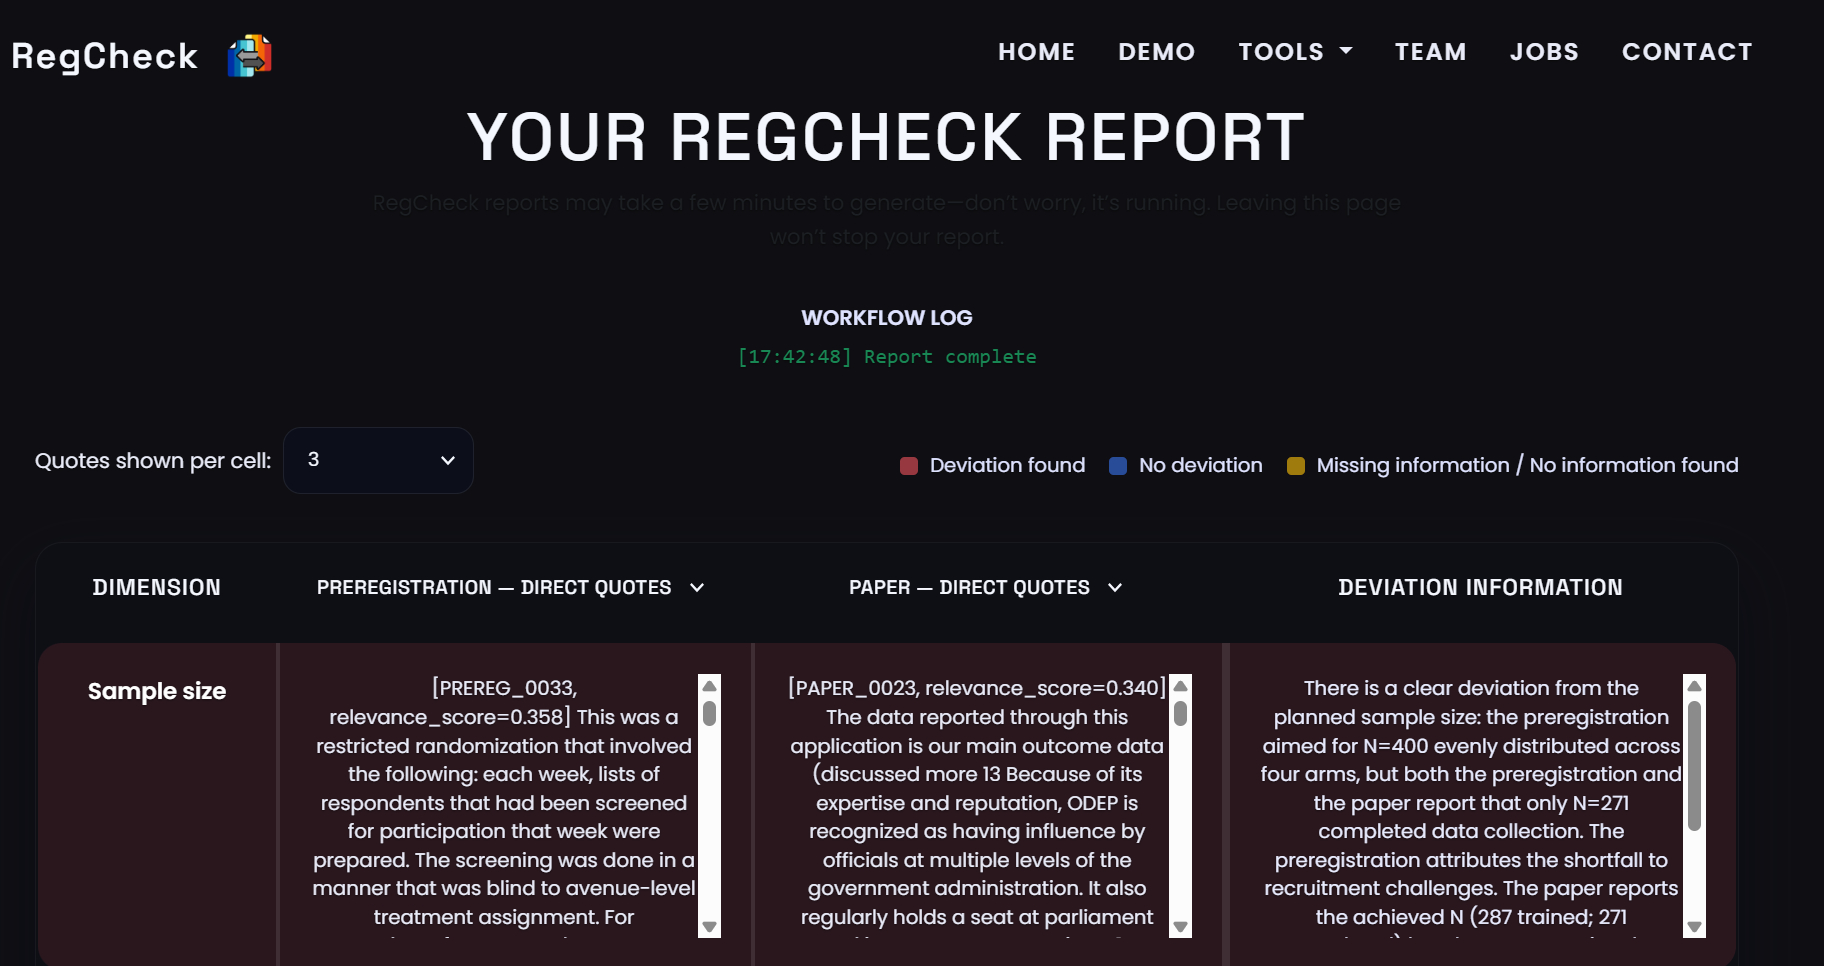Viewport: 1824px width, 966px height.
Task: Click down arrow of preregistration quotes scrollbar
Action: point(710,927)
